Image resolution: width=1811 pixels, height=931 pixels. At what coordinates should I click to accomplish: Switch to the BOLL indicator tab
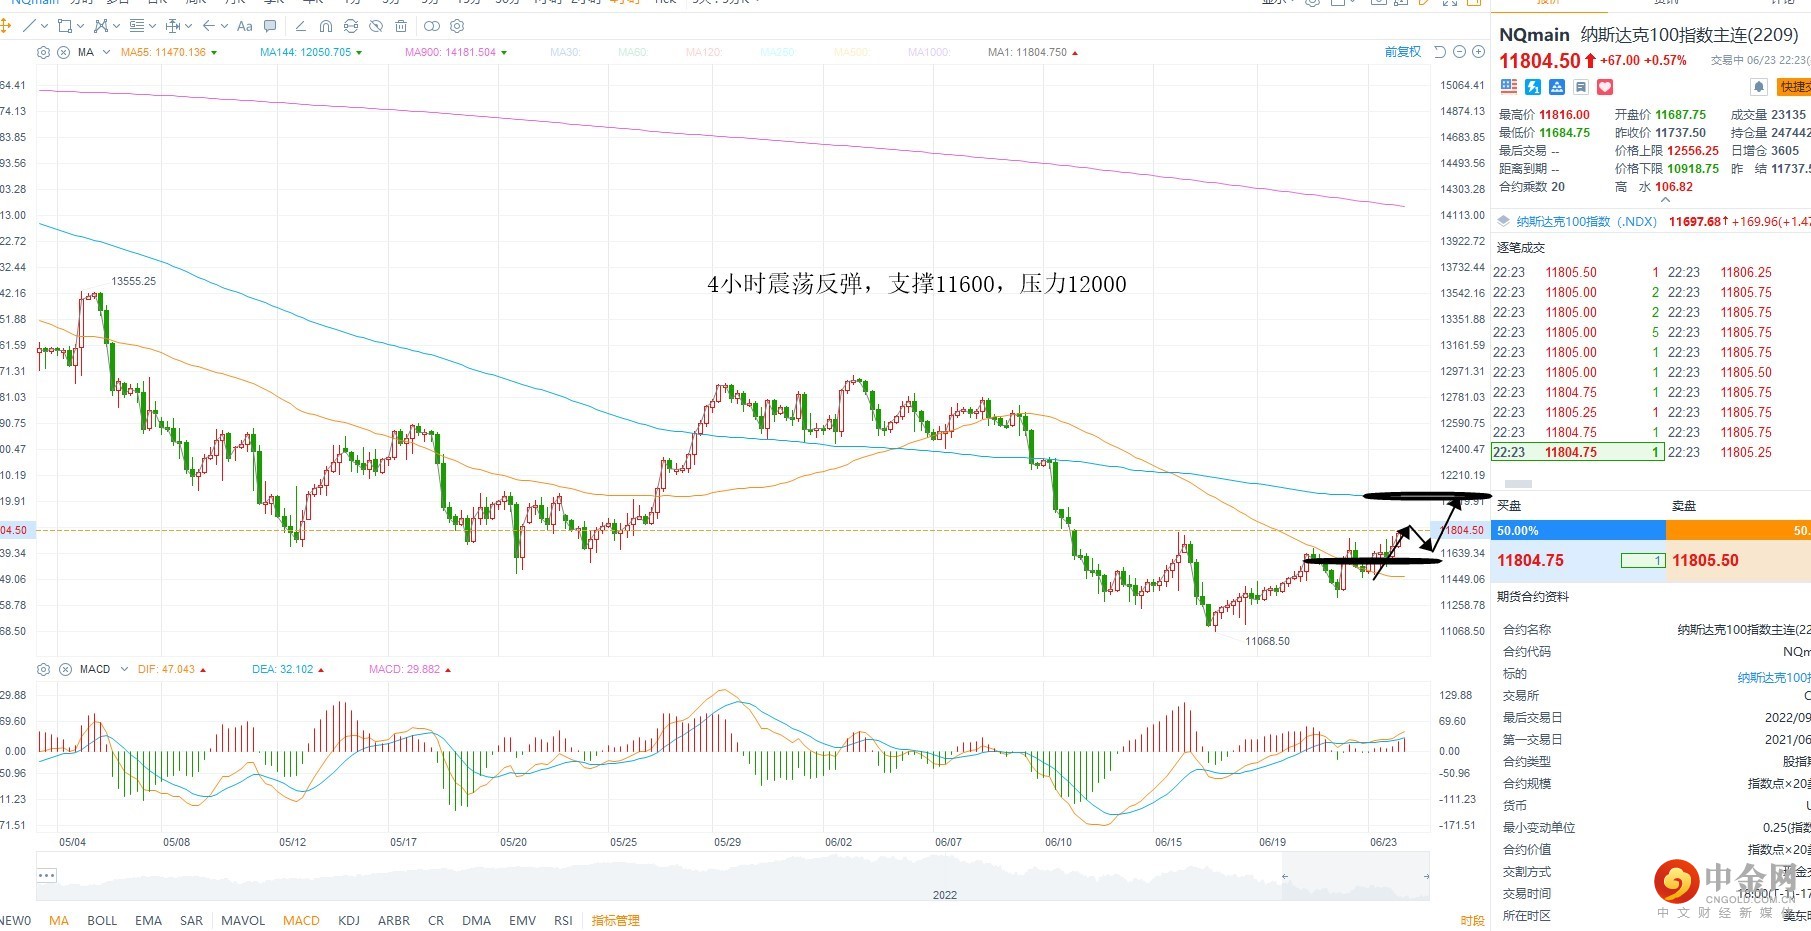102,920
